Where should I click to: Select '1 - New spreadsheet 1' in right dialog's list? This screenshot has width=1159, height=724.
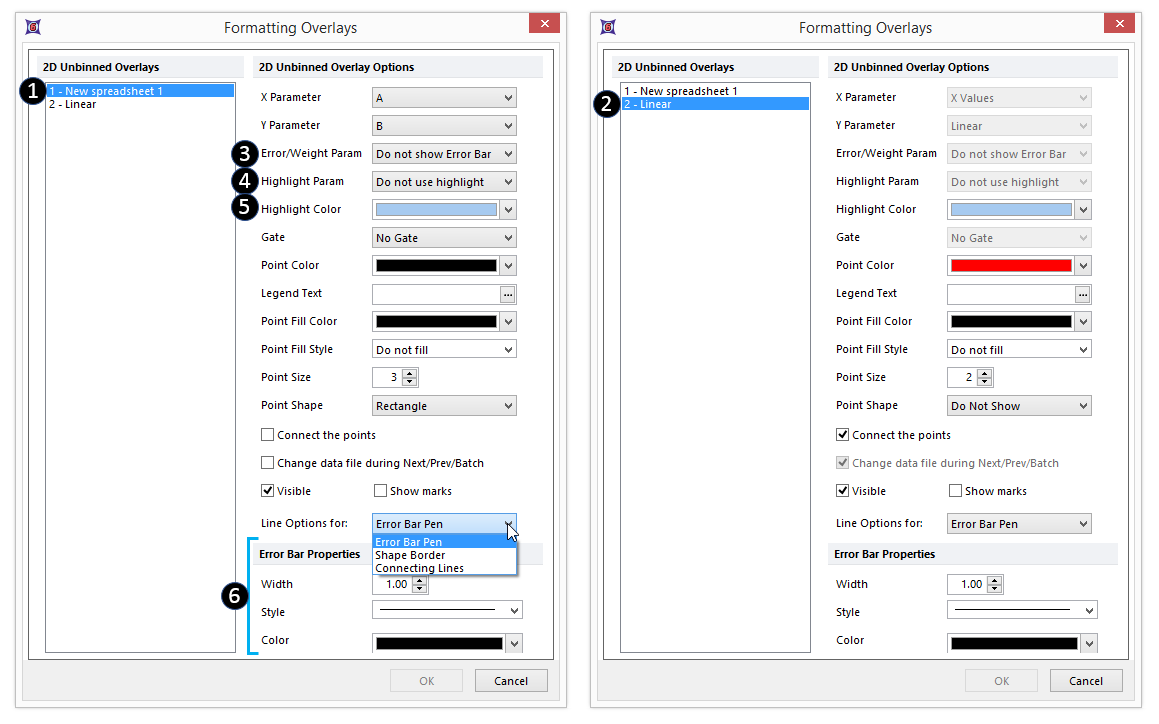tap(680, 91)
